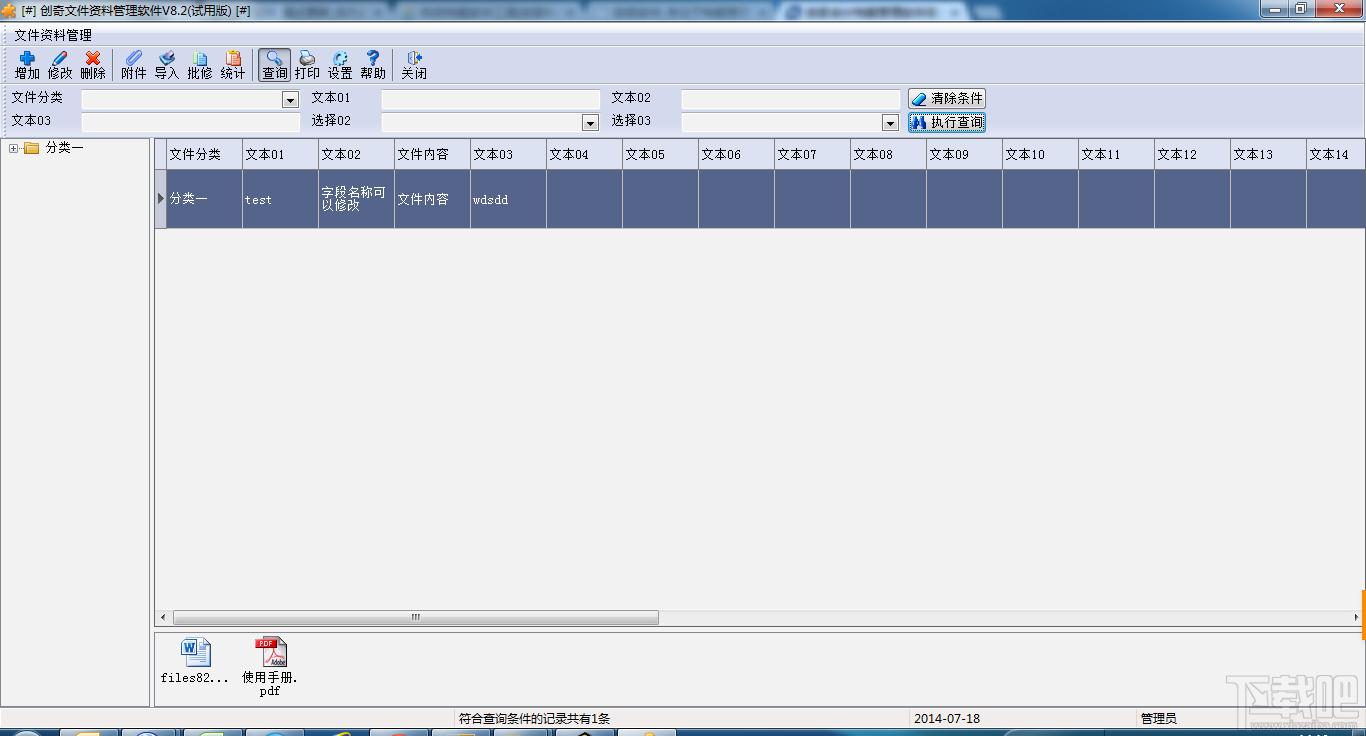This screenshot has width=1366, height=736.
Task: Click the 关闭 (Close) toolbar icon
Action: (414, 65)
